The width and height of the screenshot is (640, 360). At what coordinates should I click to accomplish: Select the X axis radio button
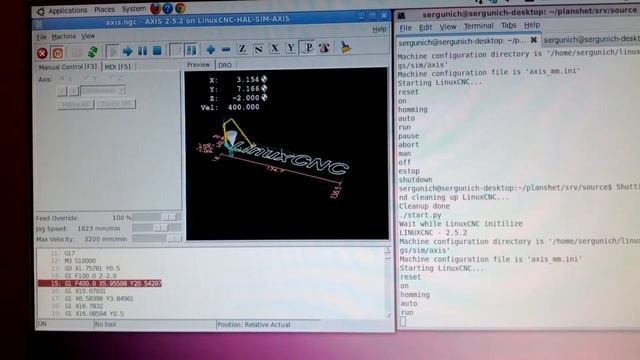pyautogui.click(x=66, y=78)
